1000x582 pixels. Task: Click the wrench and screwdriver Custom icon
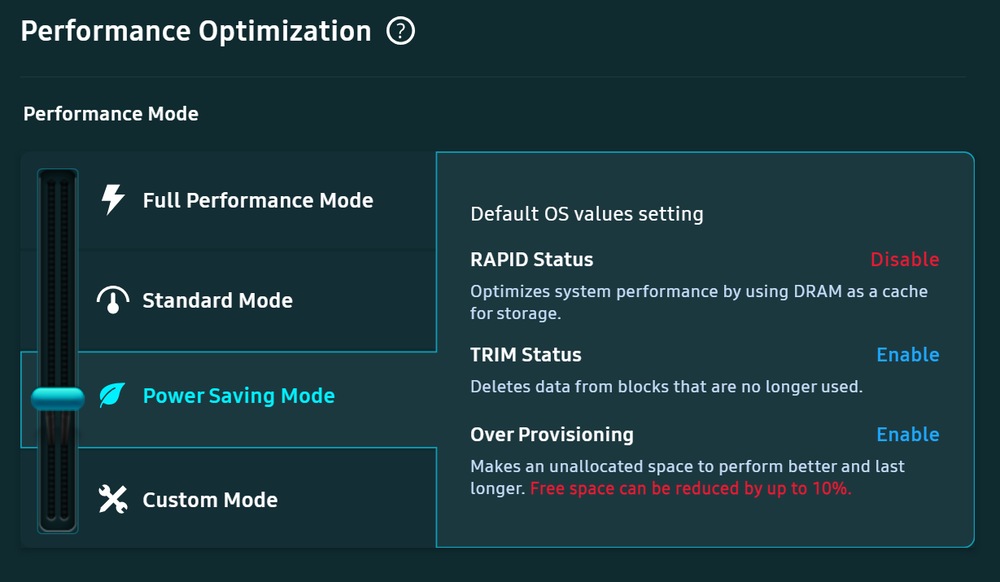pyautogui.click(x=113, y=499)
